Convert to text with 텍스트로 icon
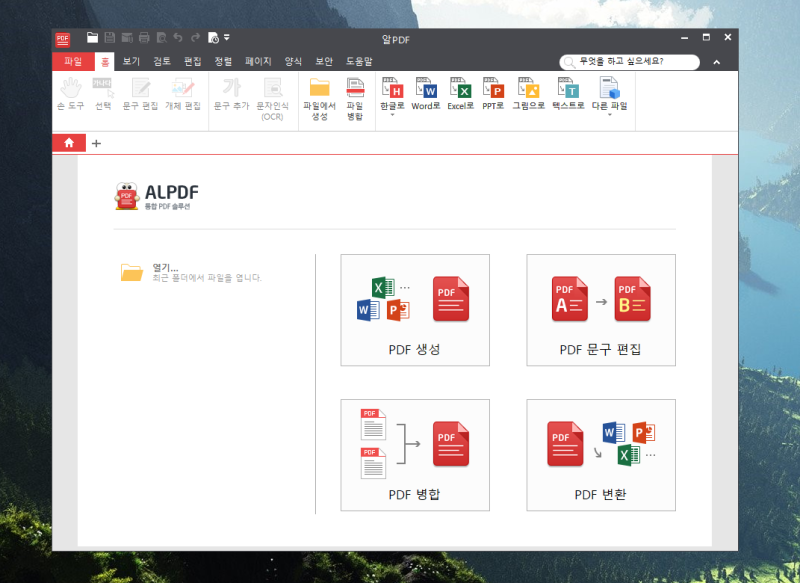This screenshot has height=583, width=800. (568, 94)
